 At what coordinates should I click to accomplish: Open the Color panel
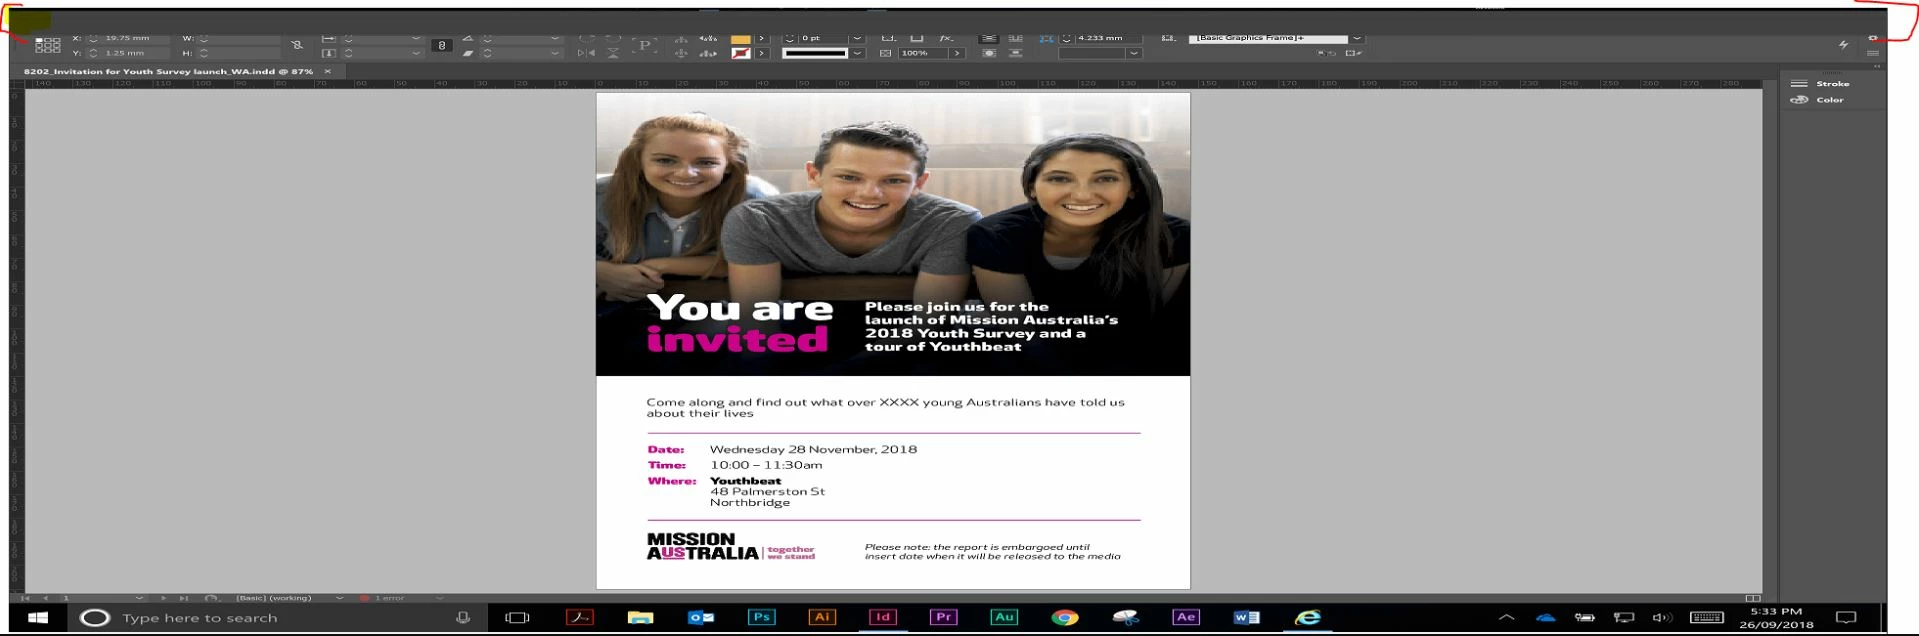pos(1818,99)
